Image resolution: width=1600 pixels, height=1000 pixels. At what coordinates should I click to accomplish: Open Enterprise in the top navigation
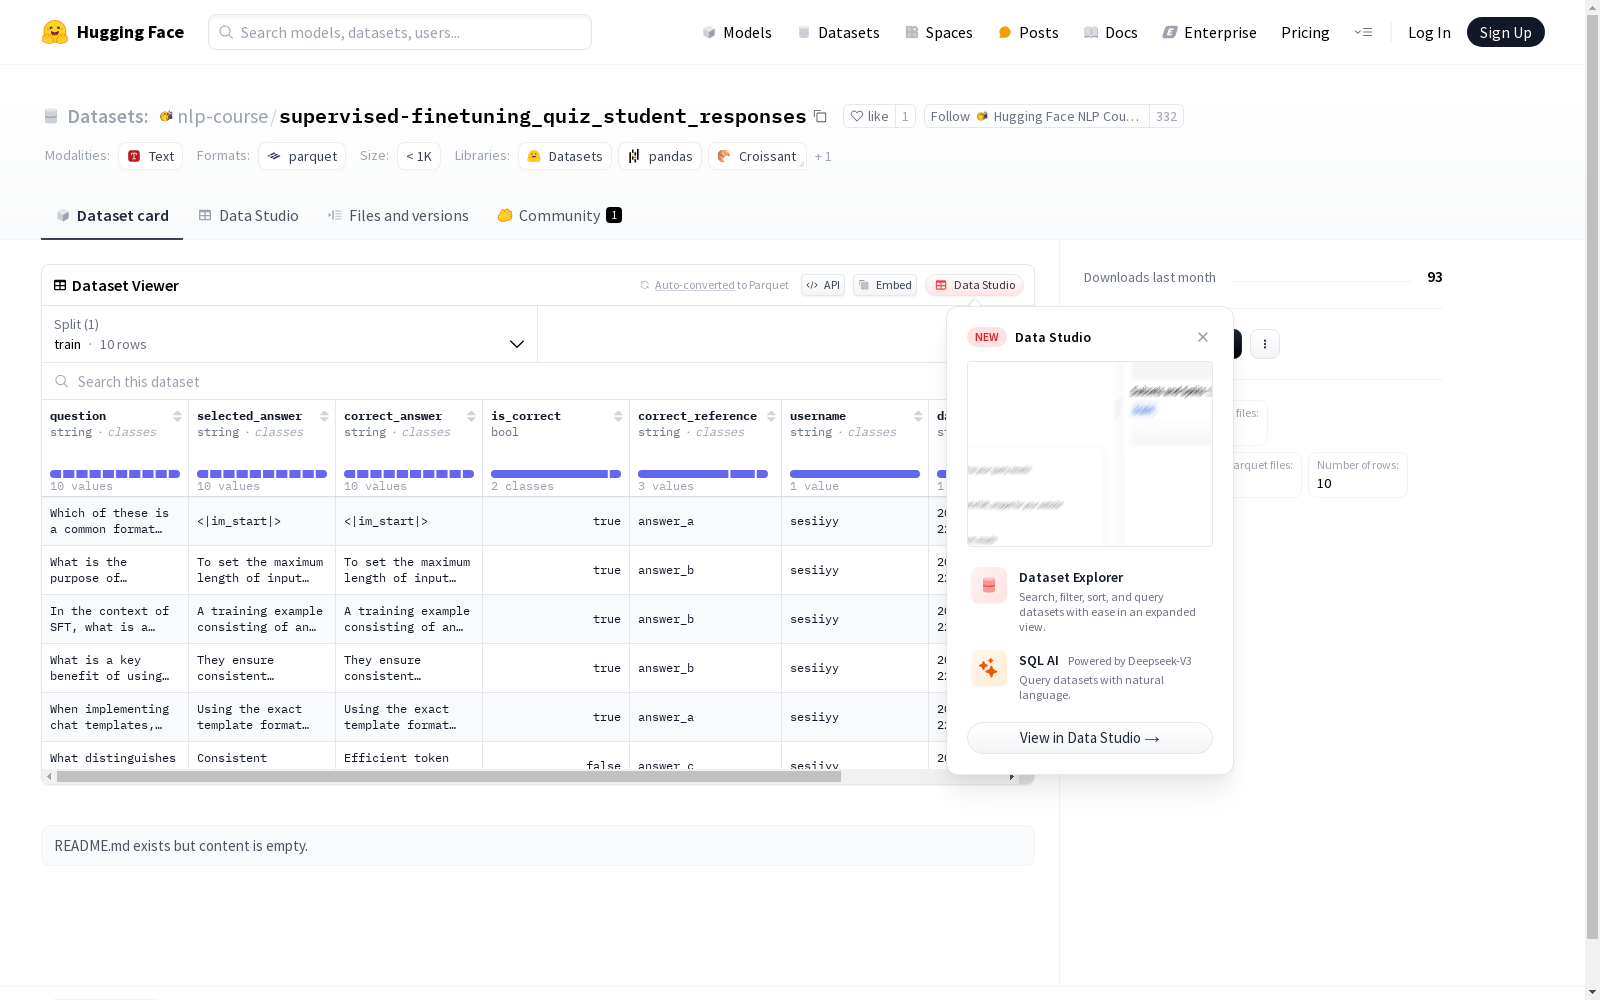(x=1209, y=32)
